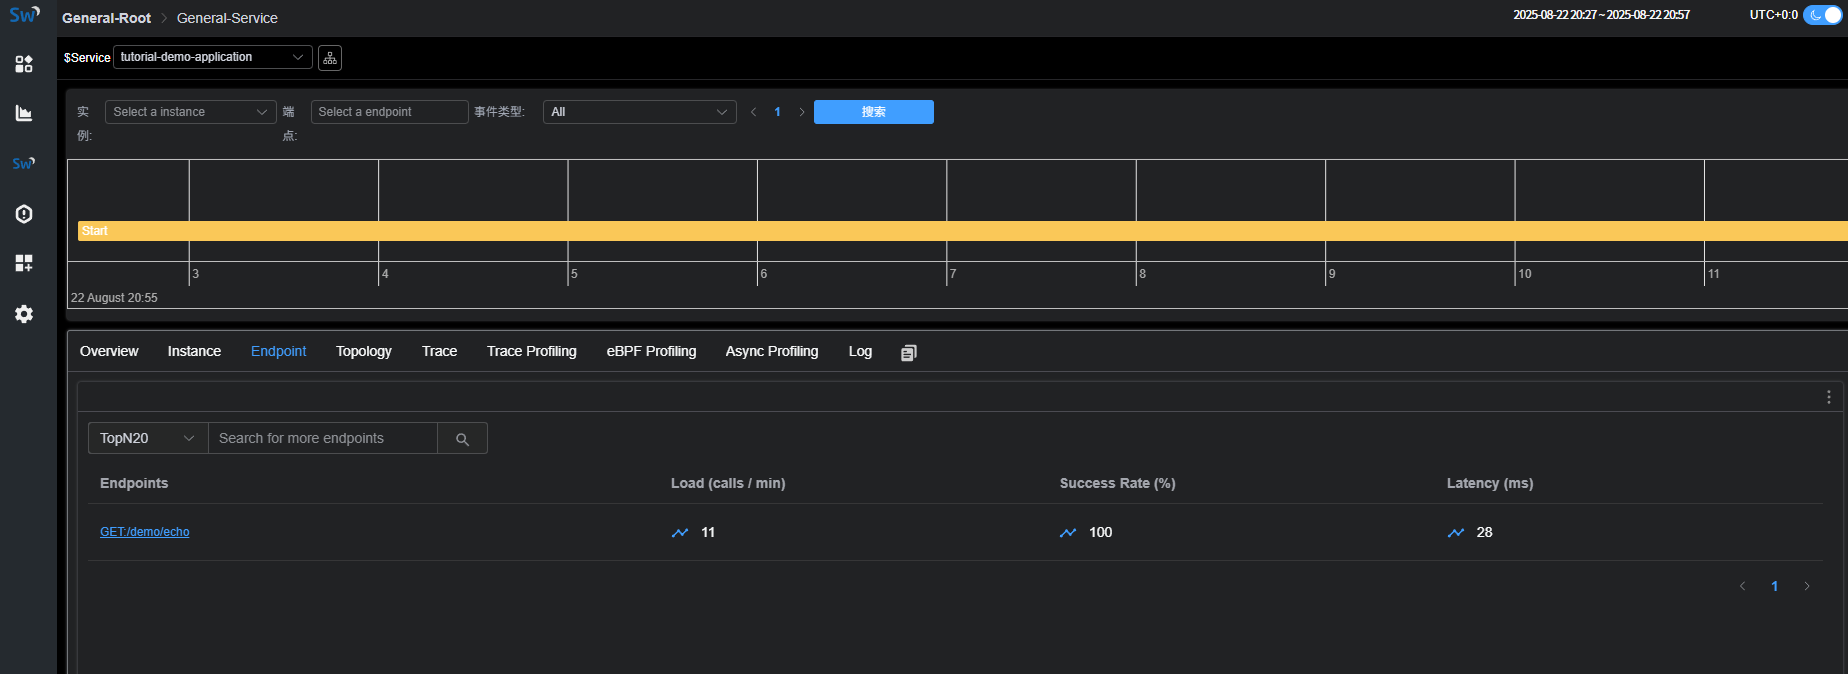The width and height of the screenshot is (1848, 674).
Task: Click the Latency (ms) column header
Action: click(1490, 483)
